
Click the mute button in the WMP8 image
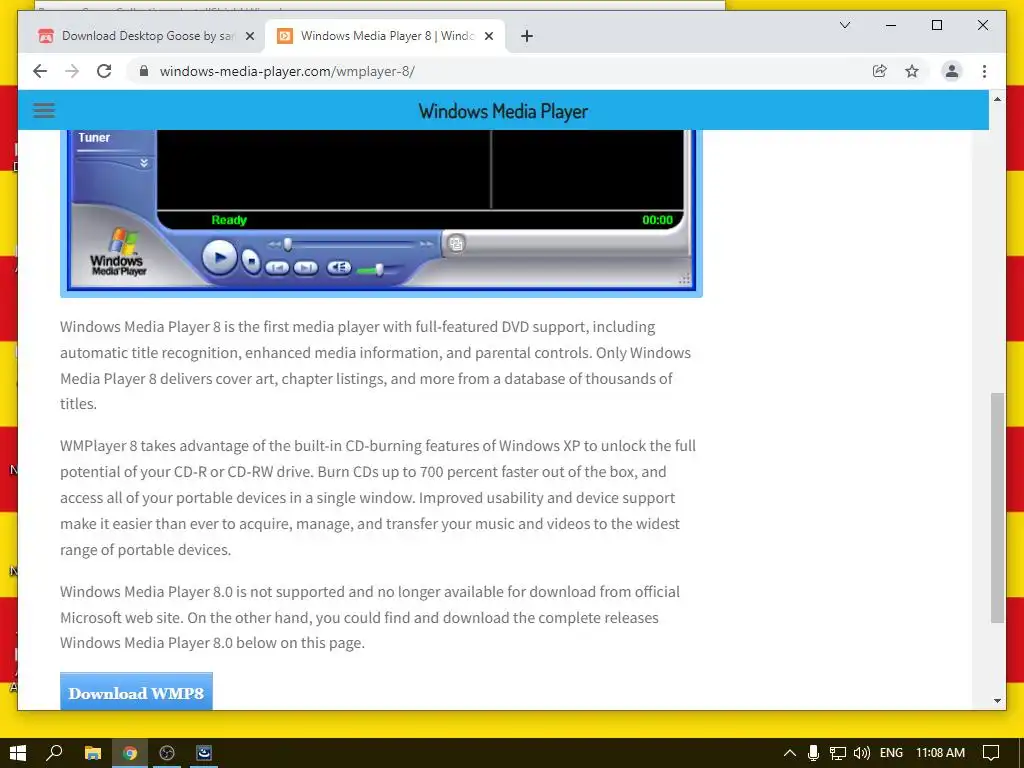[x=338, y=267]
